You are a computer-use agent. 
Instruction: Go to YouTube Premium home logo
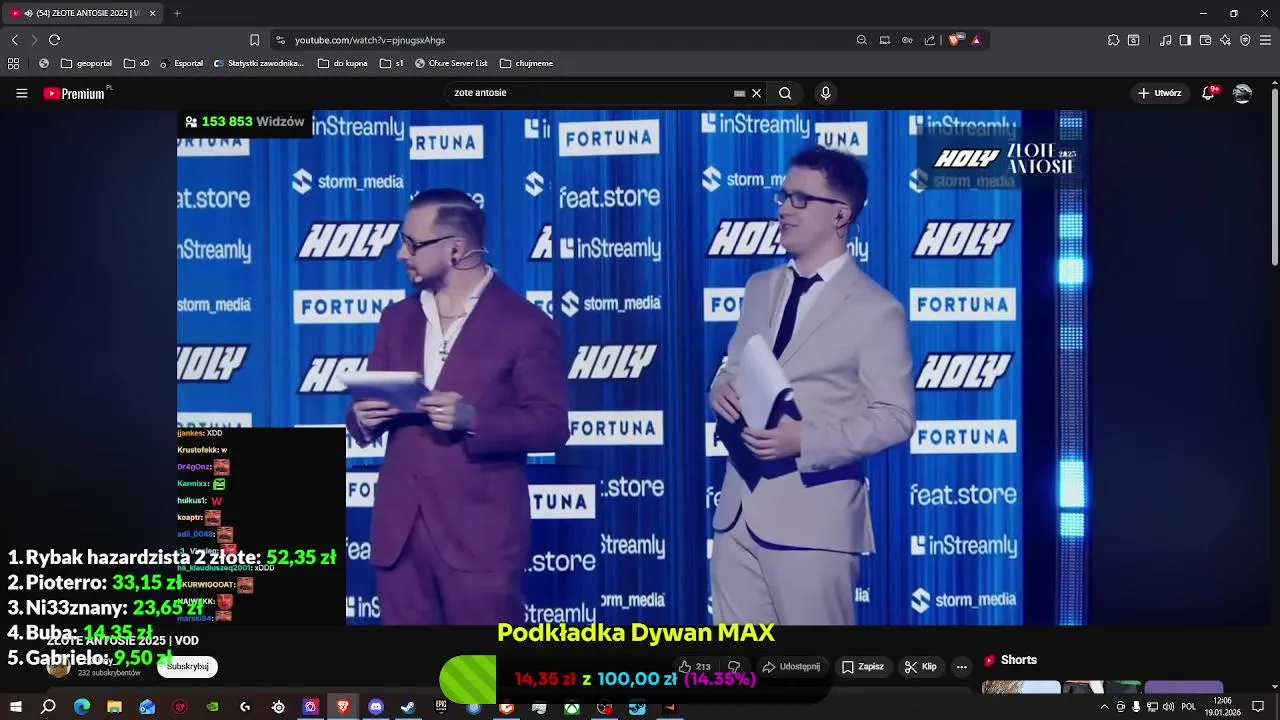[x=74, y=93]
